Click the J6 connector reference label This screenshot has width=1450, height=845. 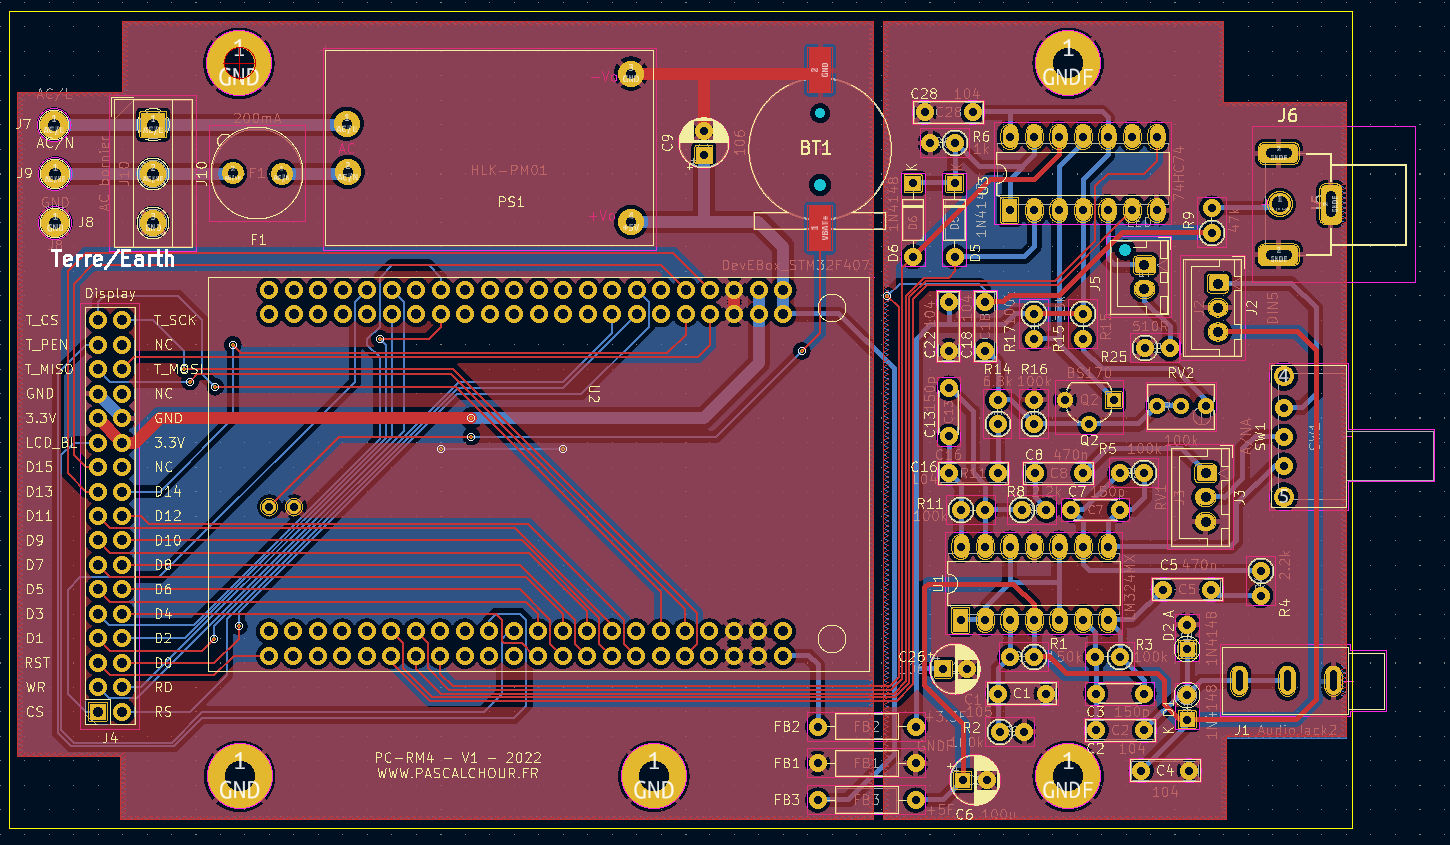[1287, 115]
